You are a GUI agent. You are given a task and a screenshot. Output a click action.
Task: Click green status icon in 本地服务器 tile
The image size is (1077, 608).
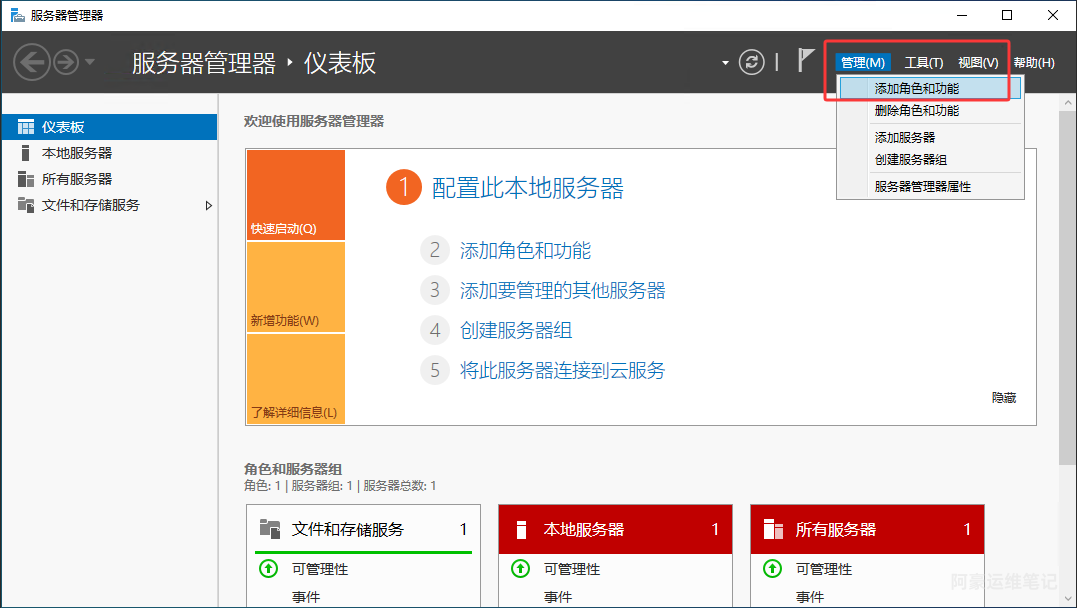(x=521, y=569)
